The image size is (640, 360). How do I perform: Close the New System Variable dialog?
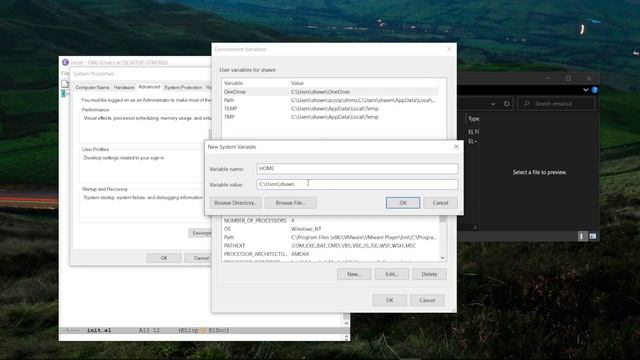(456, 147)
